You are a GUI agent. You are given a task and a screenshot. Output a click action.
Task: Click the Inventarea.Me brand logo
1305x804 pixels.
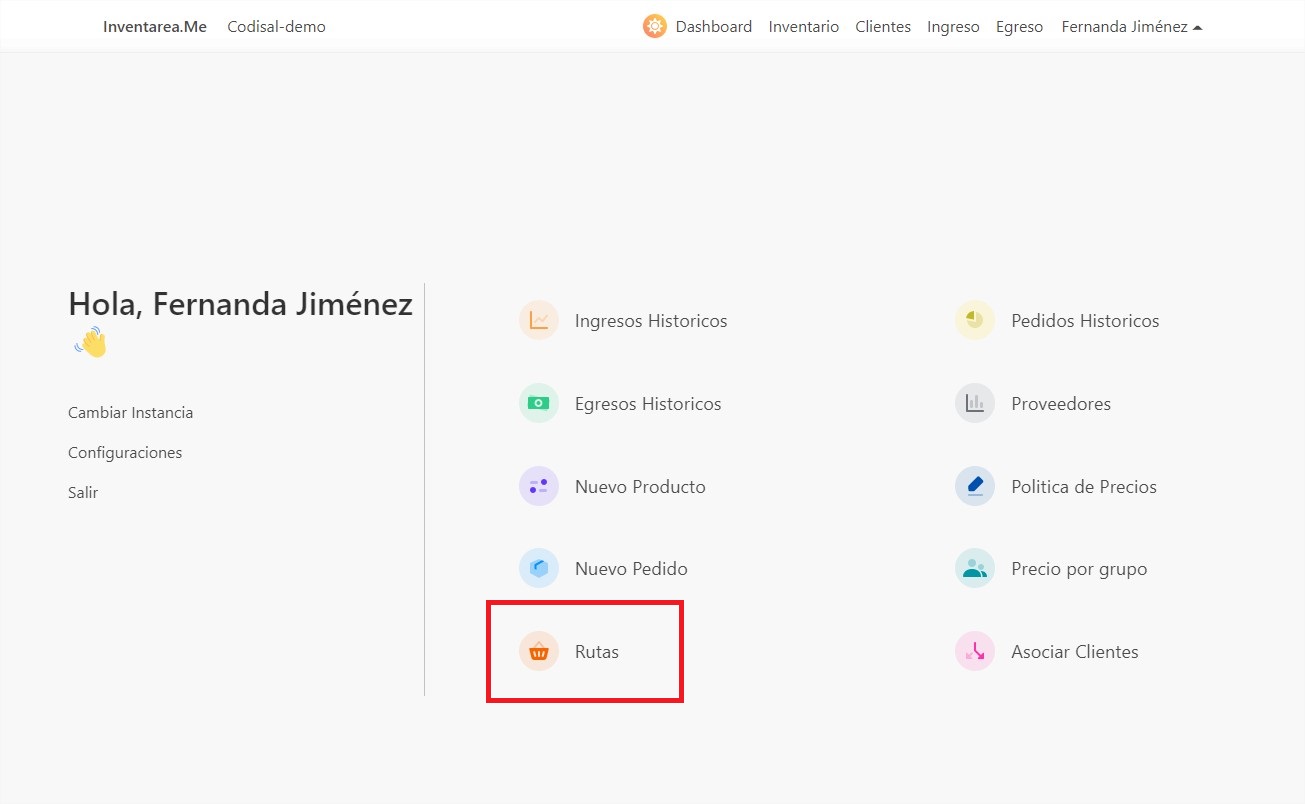[x=153, y=26]
